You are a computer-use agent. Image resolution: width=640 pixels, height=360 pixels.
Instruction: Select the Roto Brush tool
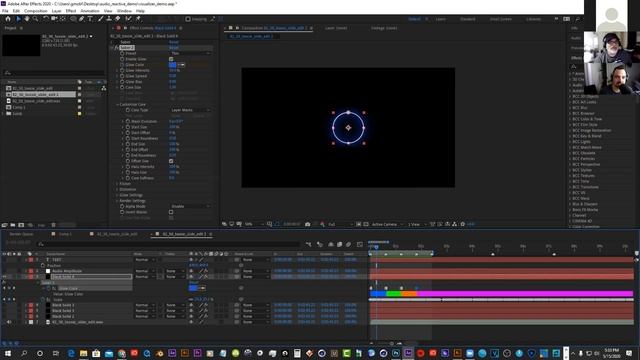point(128,19)
